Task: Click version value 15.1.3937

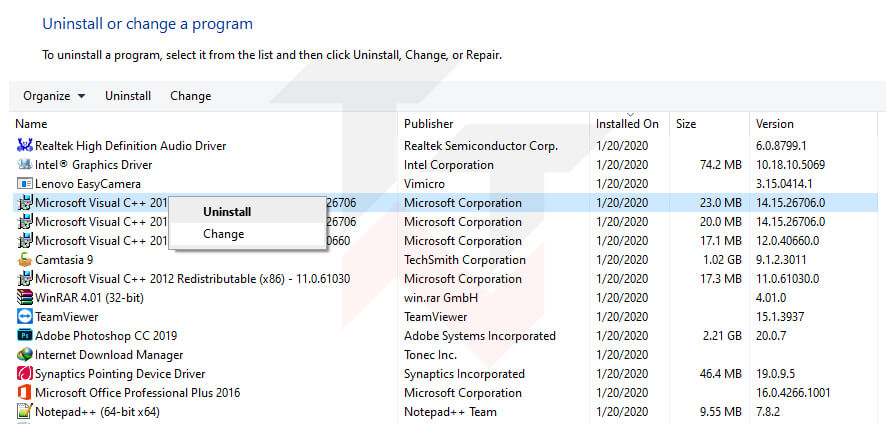Action: [780, 317]
